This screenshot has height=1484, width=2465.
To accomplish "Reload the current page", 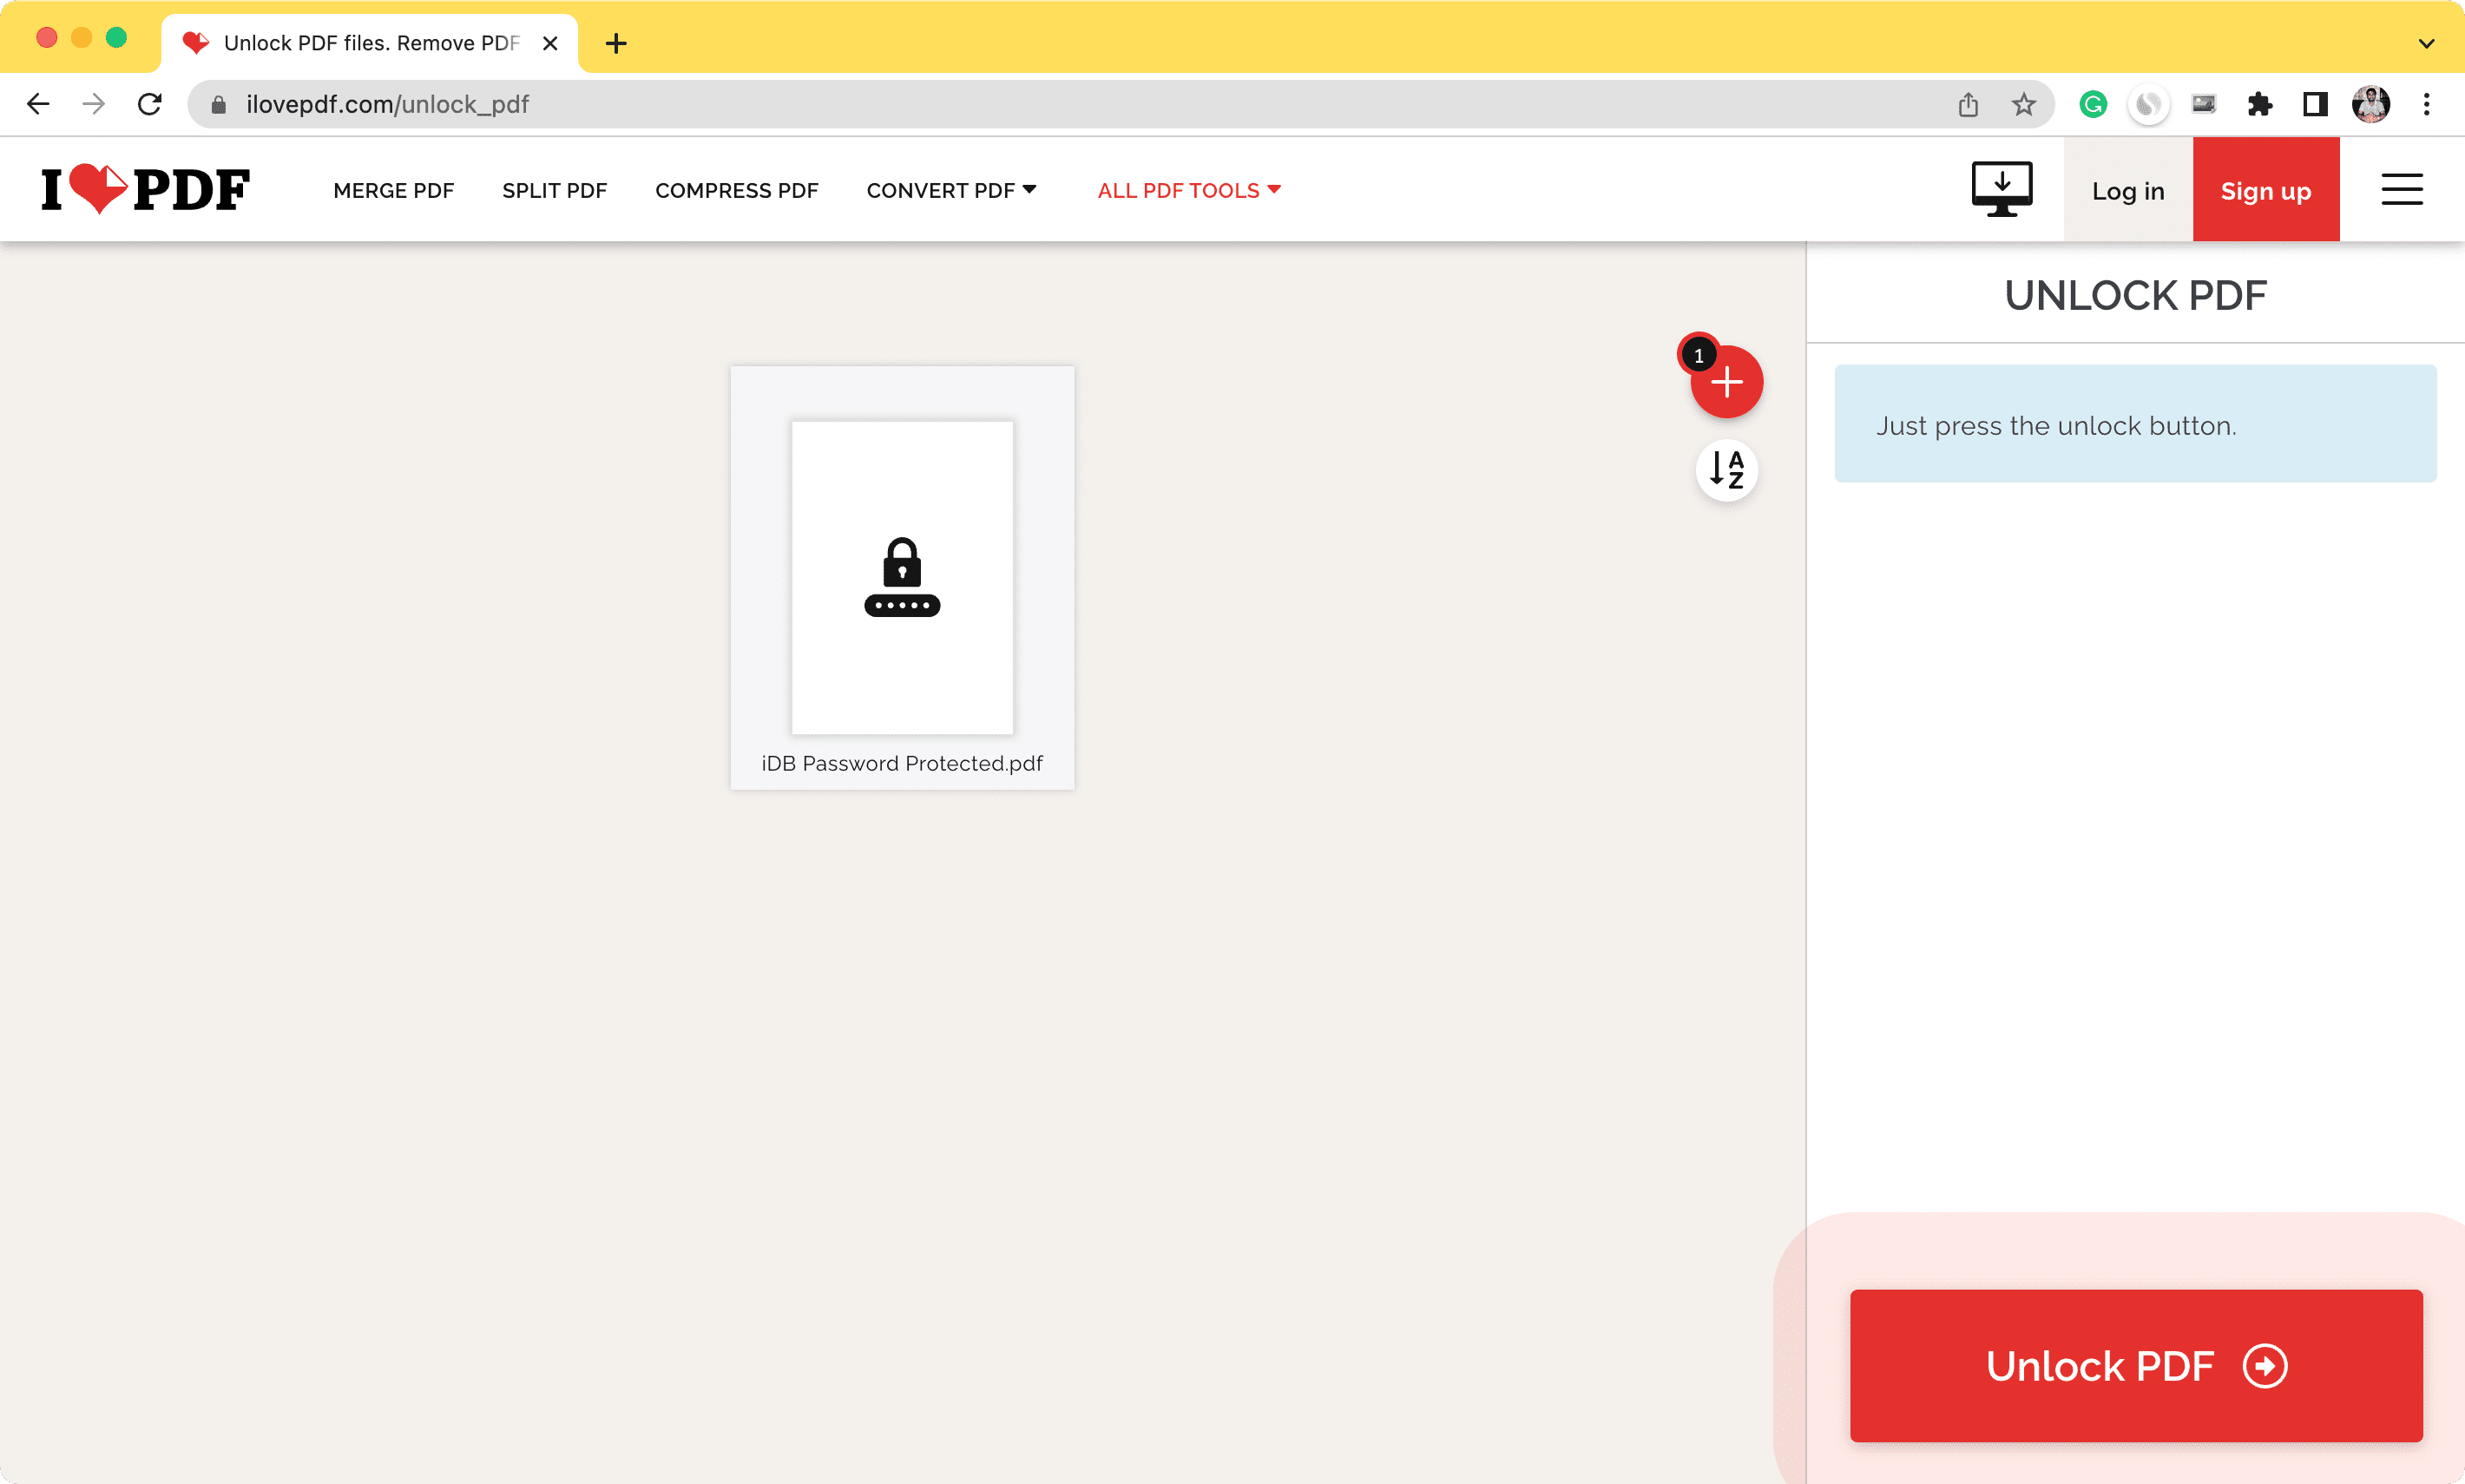I will [150, 104].
